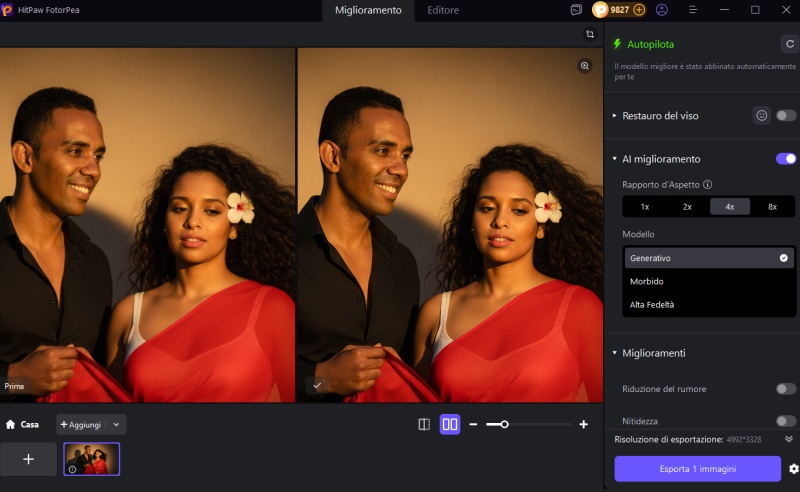Click the crop tool icon
The image size is (800, 492).
[590, 34]
